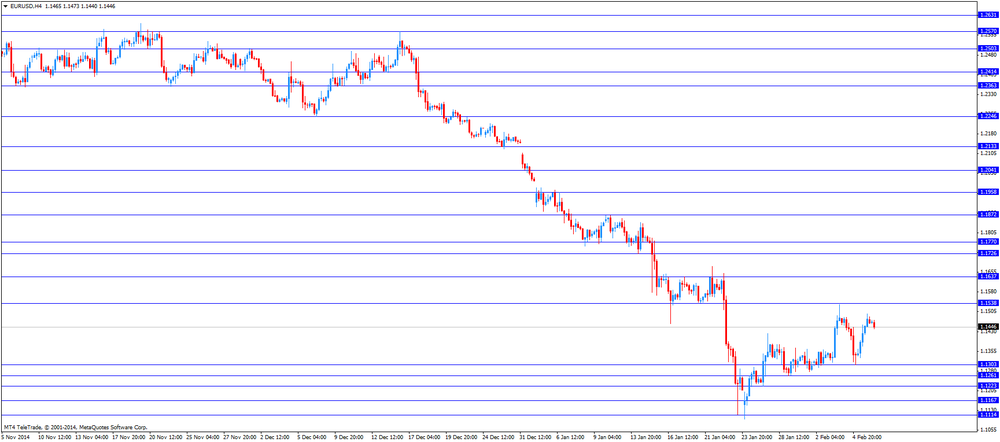
Task: Click the 25 Nov 04:00 time label
Action: 202,438
